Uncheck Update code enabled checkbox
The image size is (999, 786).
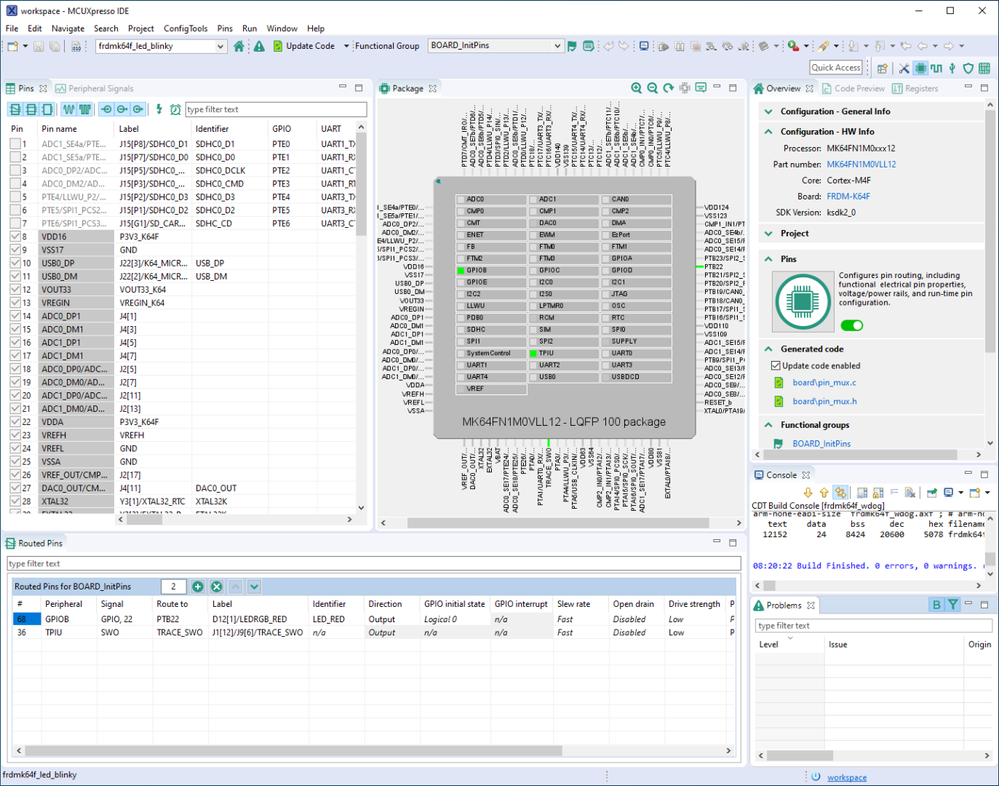[776, 366]
